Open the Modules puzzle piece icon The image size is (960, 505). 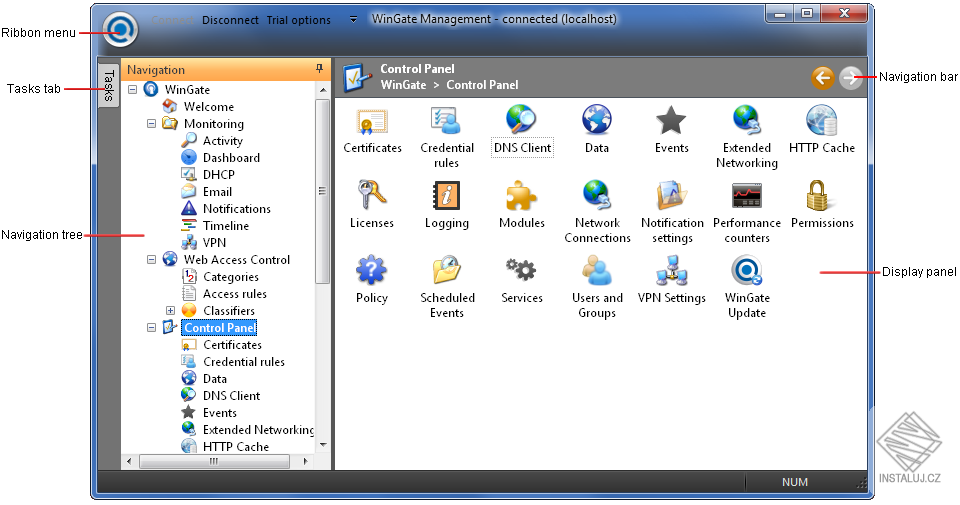pos(521,196)
